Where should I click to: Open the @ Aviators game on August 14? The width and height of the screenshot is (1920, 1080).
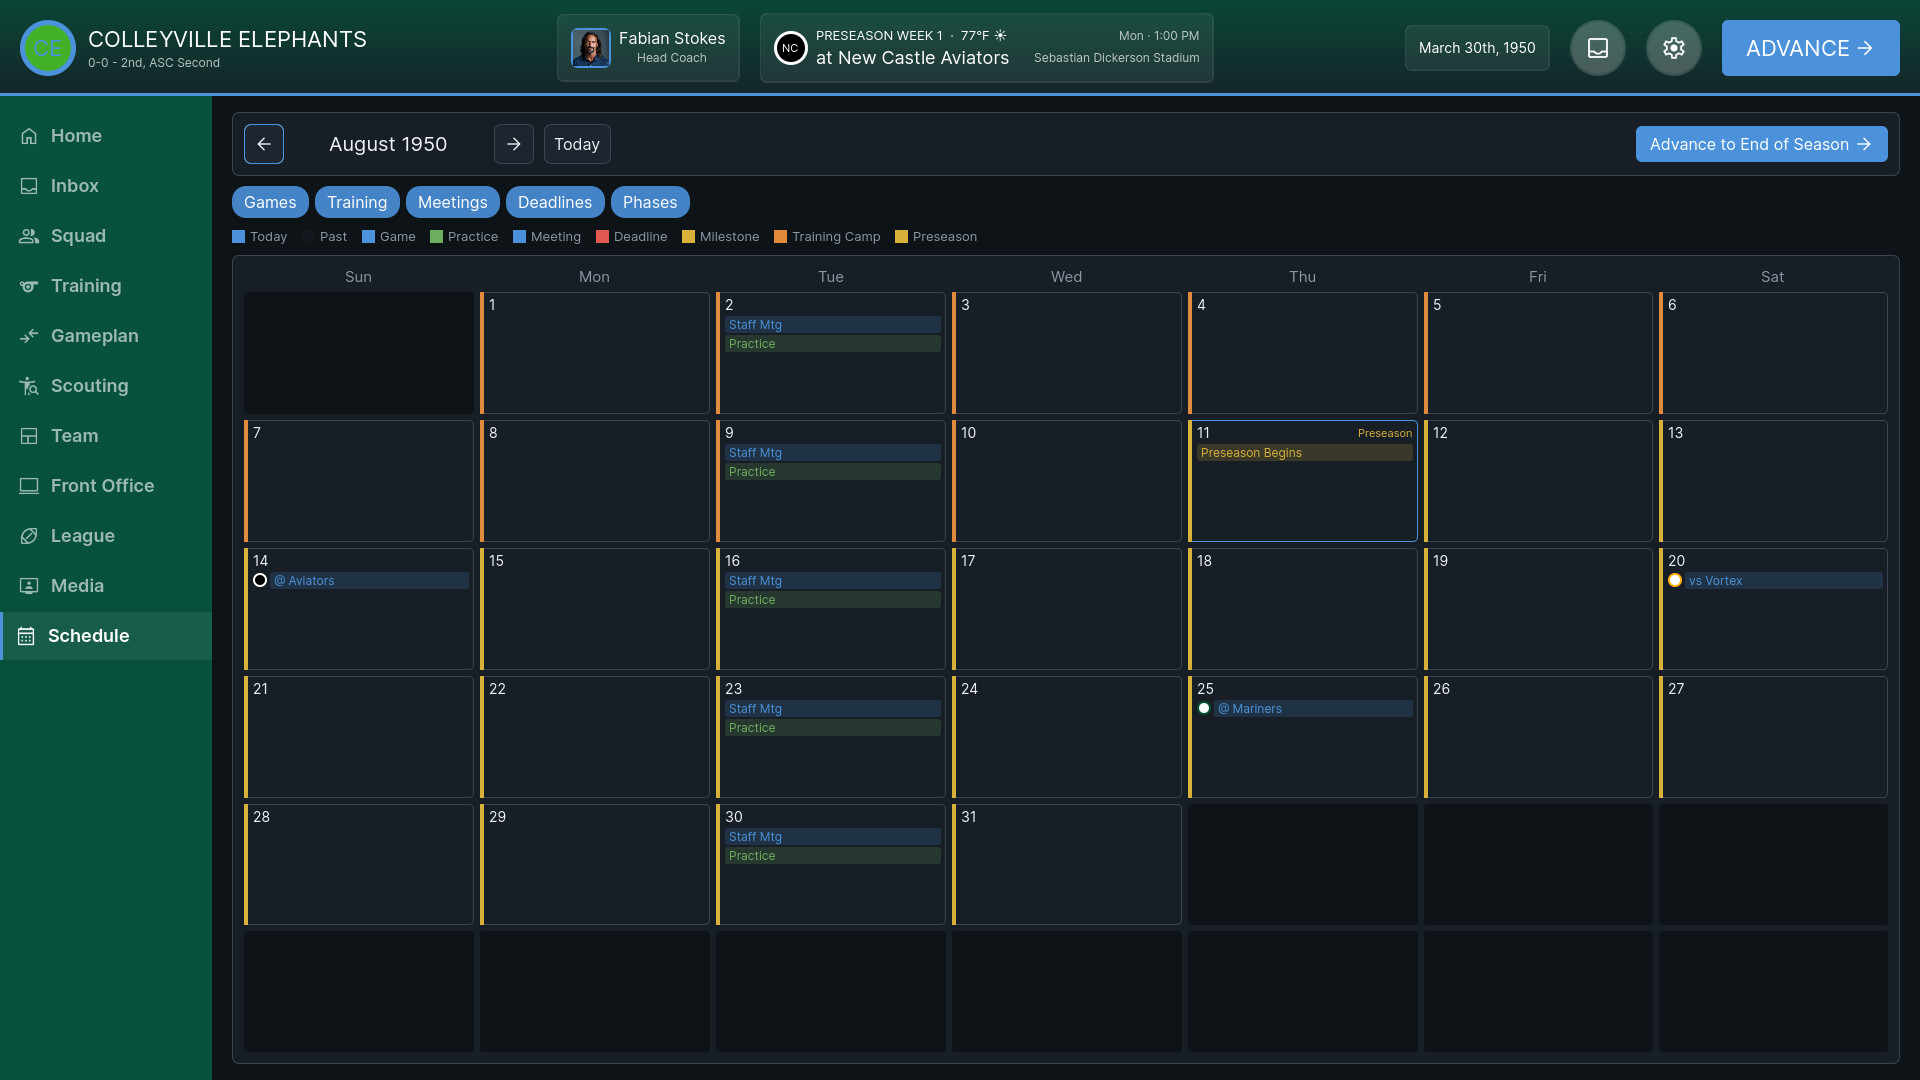click(x=370, y=581)
